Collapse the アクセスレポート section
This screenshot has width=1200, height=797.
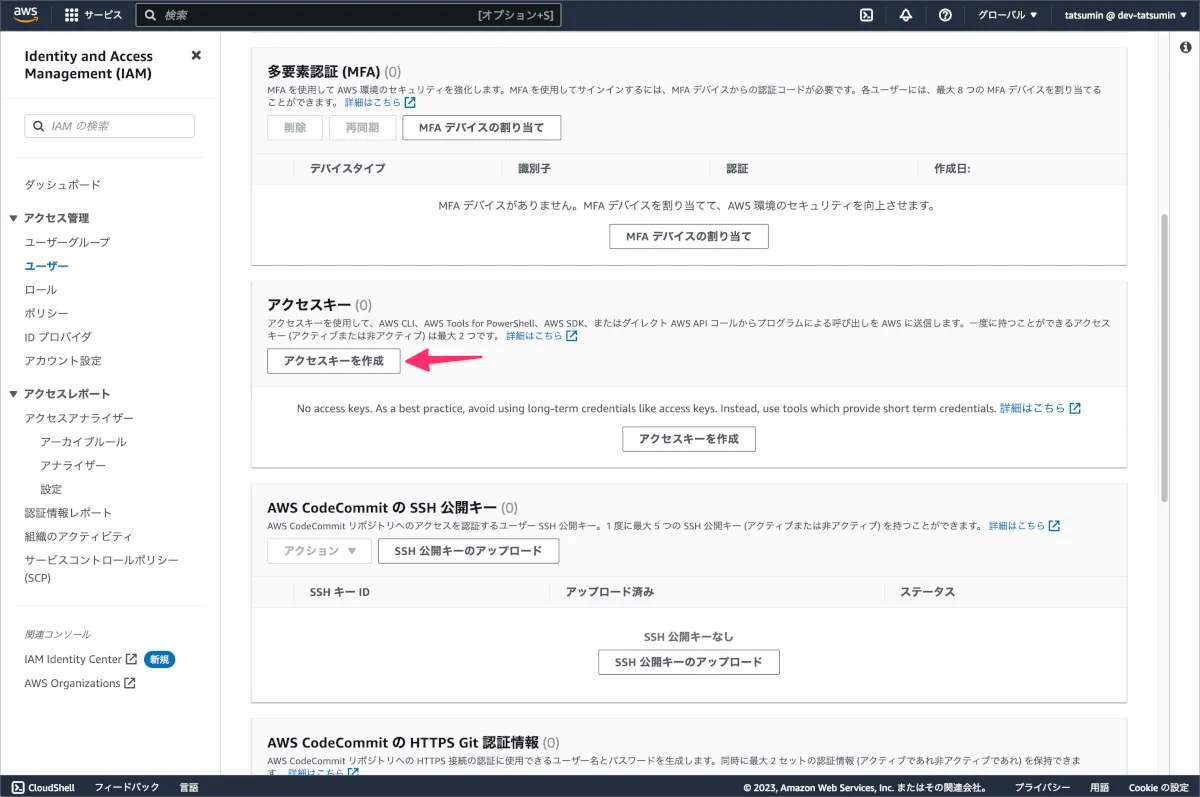14,394
